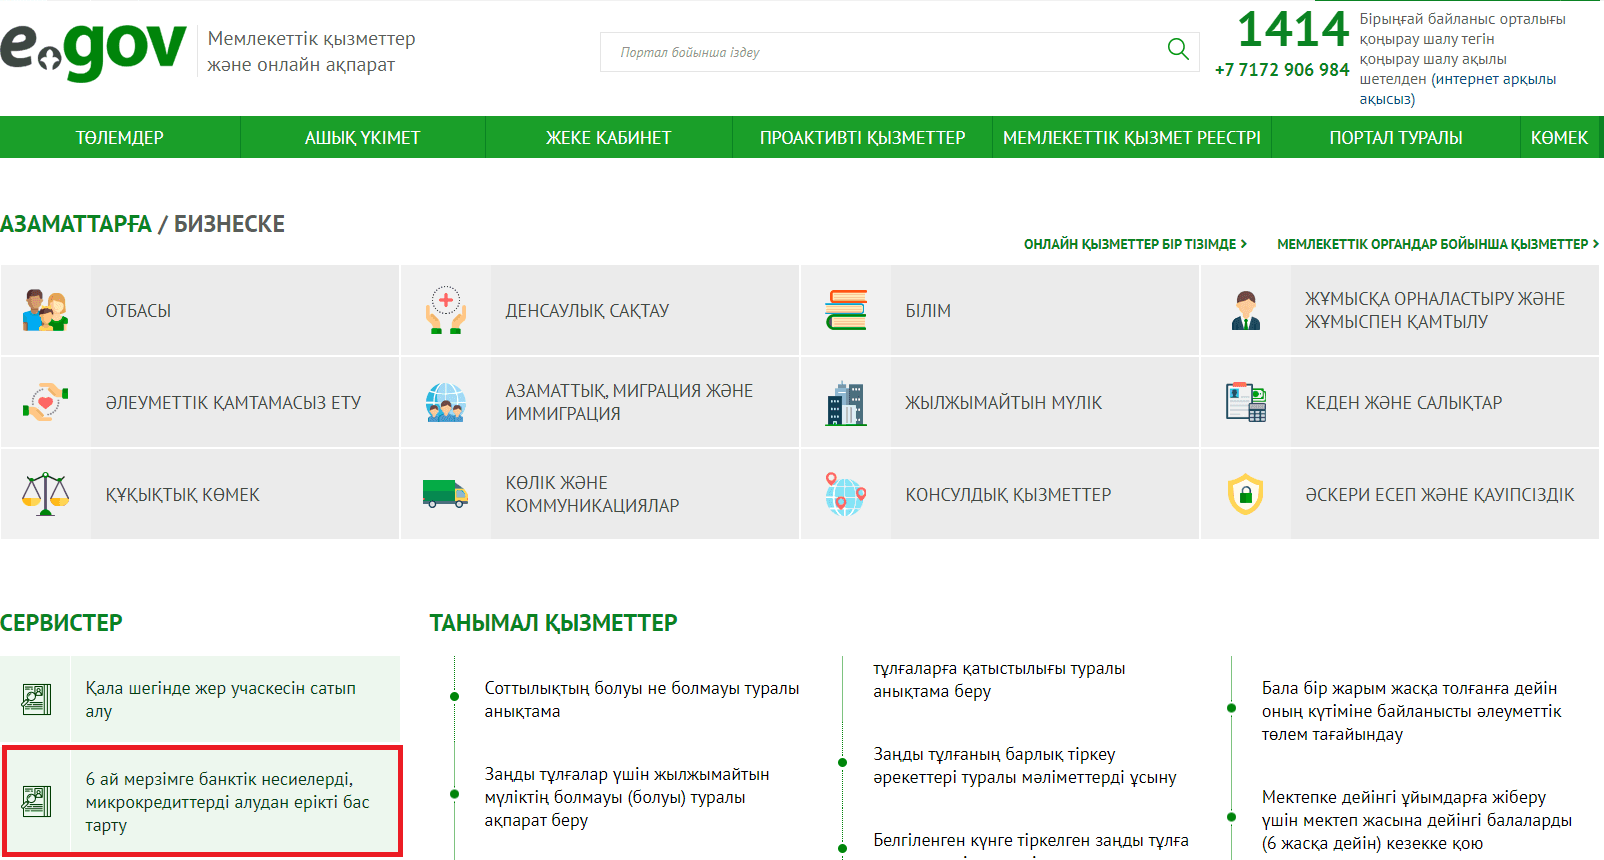
Task: Open the ӘЛЕУМЕТТІК ҚАМТАМАСЫЗ ЕТУ heart icon
Action: [45, 402]
